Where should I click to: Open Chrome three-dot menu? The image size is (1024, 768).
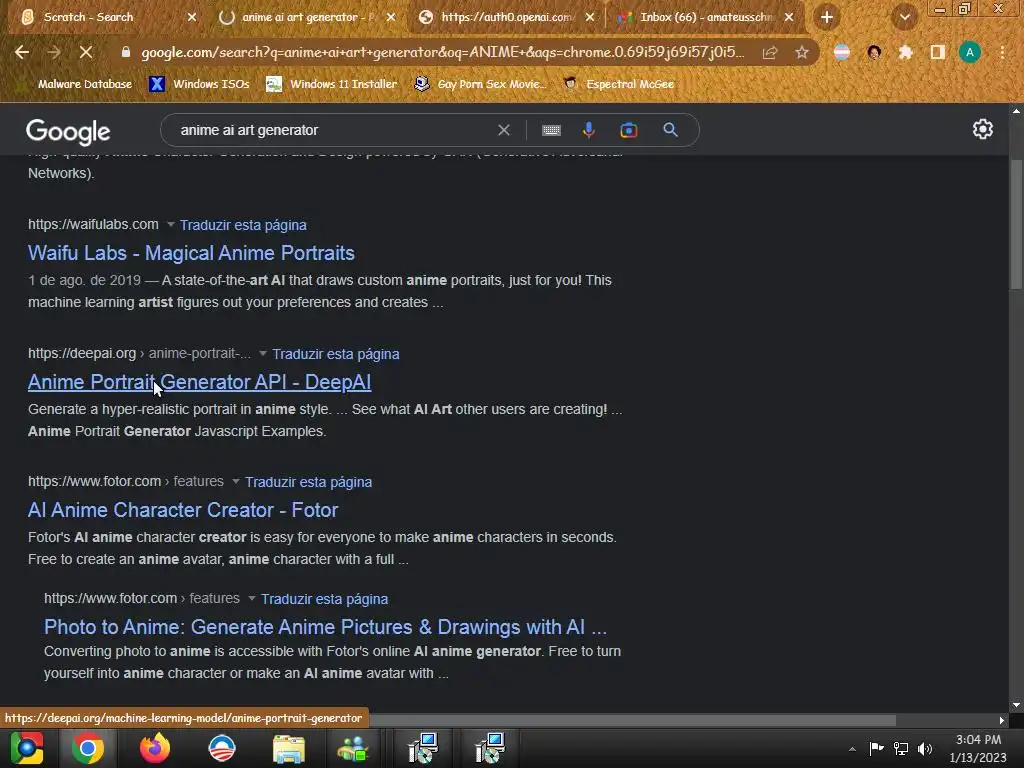coord(1002,52)
